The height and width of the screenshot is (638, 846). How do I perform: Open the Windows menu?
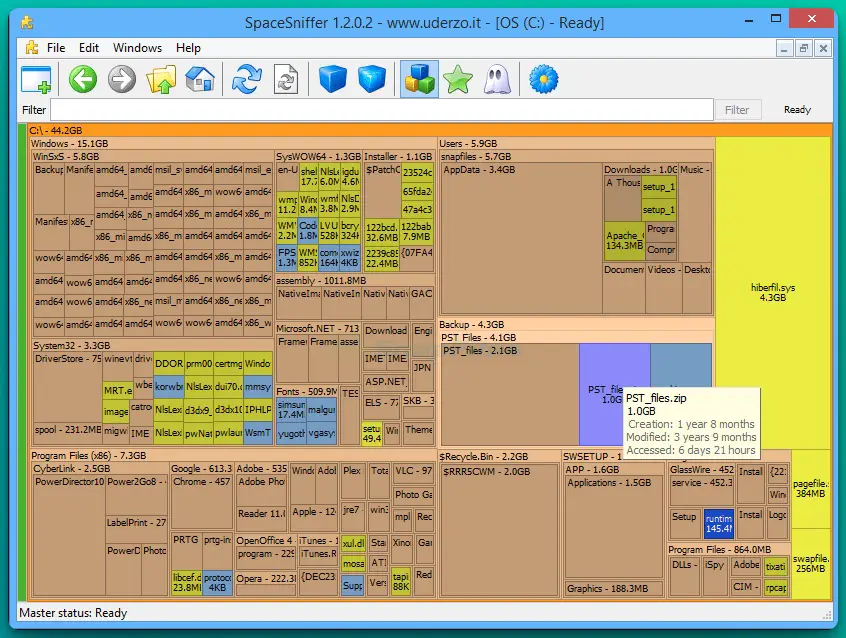click(137, 48)
